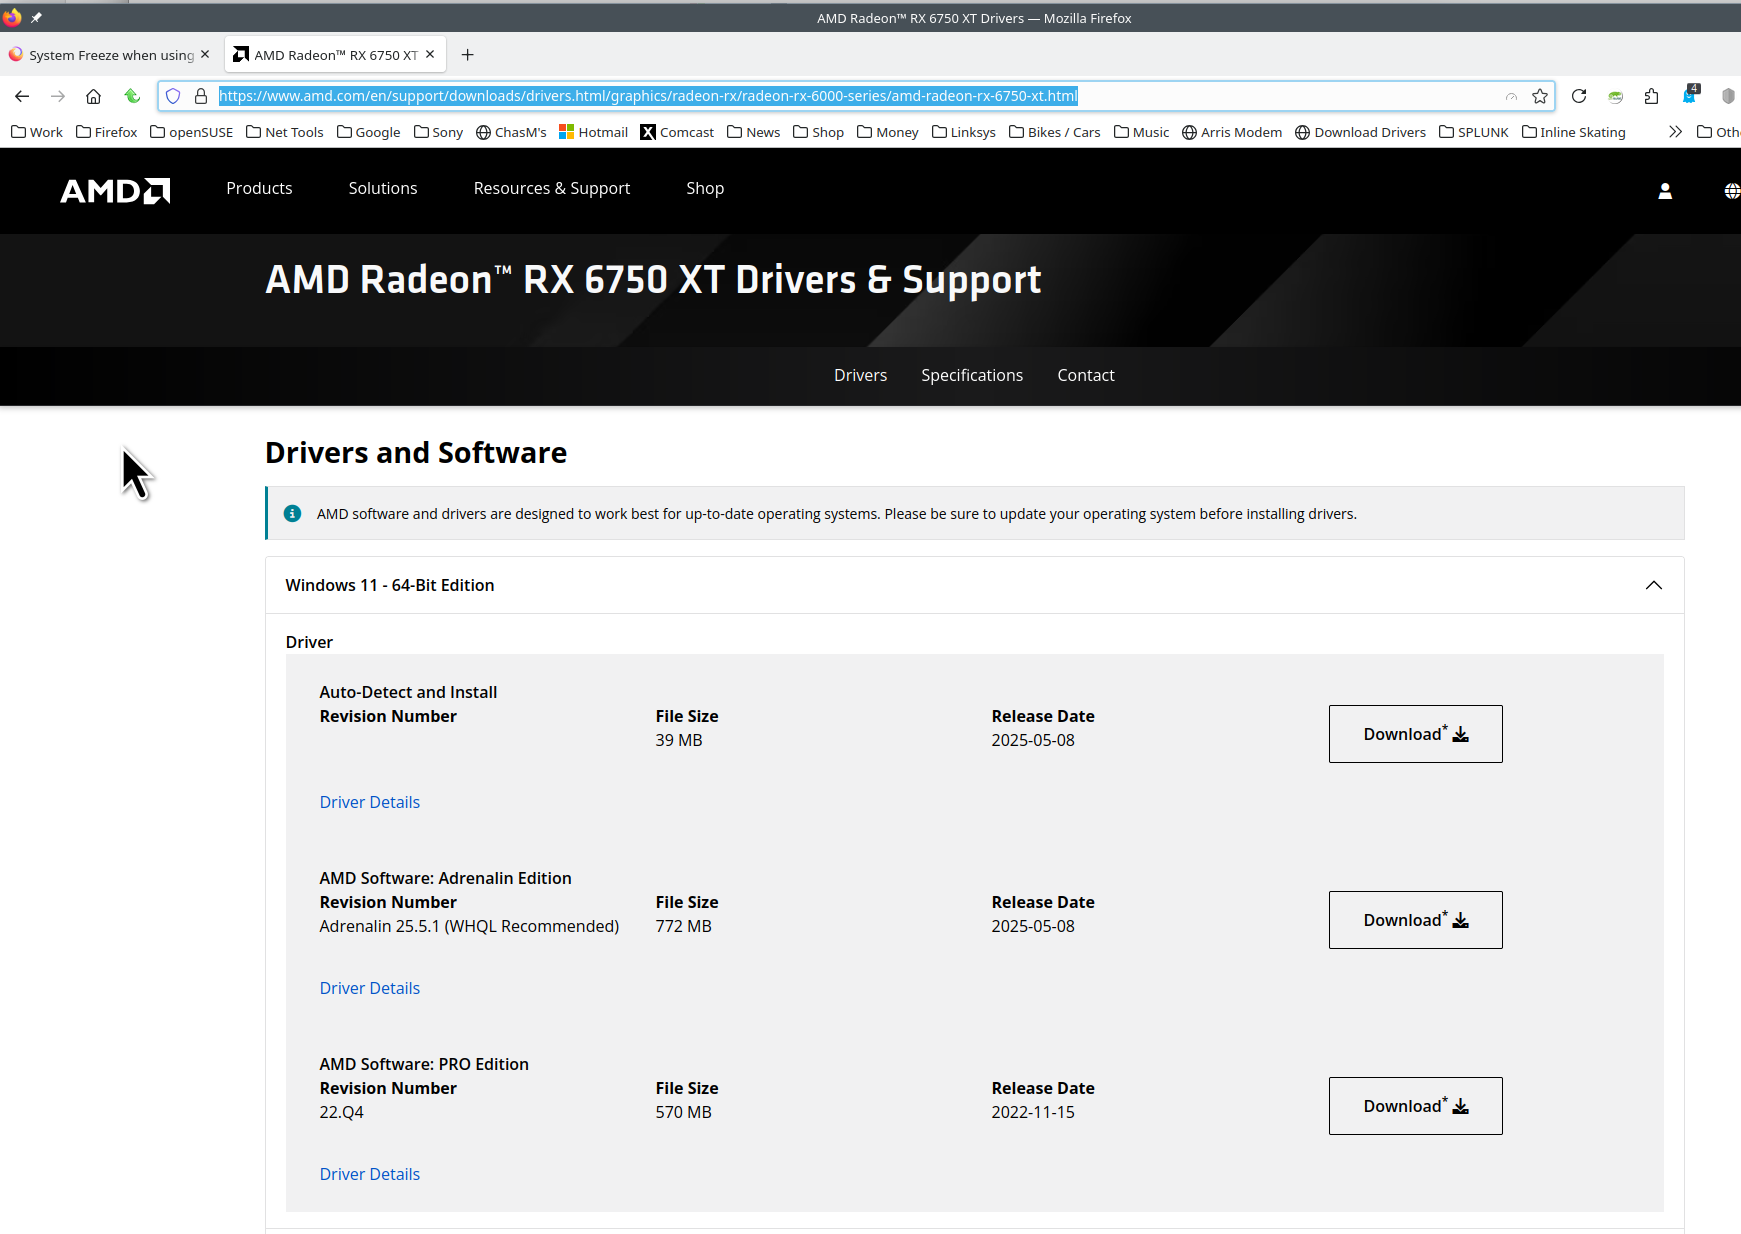1741x1234 pixels.
Task: Open the Hotmail bookmark
Action: coord(594,132)
